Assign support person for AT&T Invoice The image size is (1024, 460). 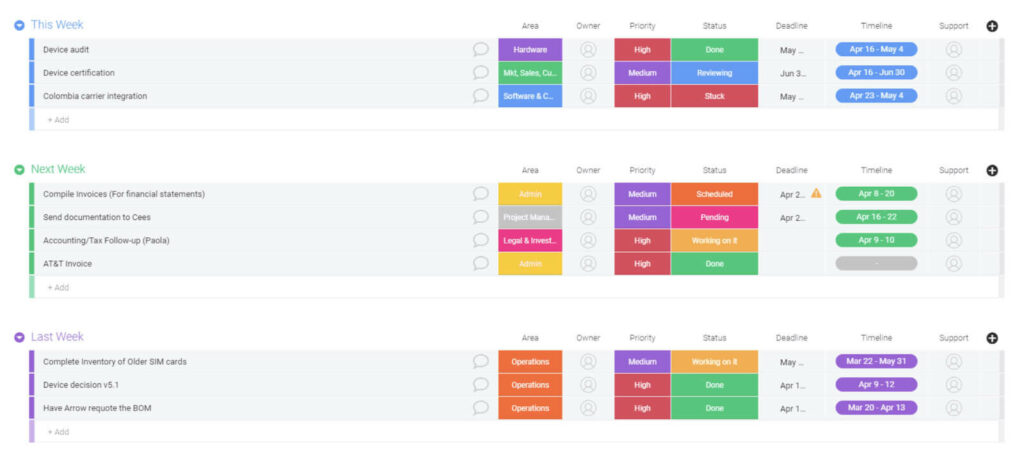coord(954,264)
